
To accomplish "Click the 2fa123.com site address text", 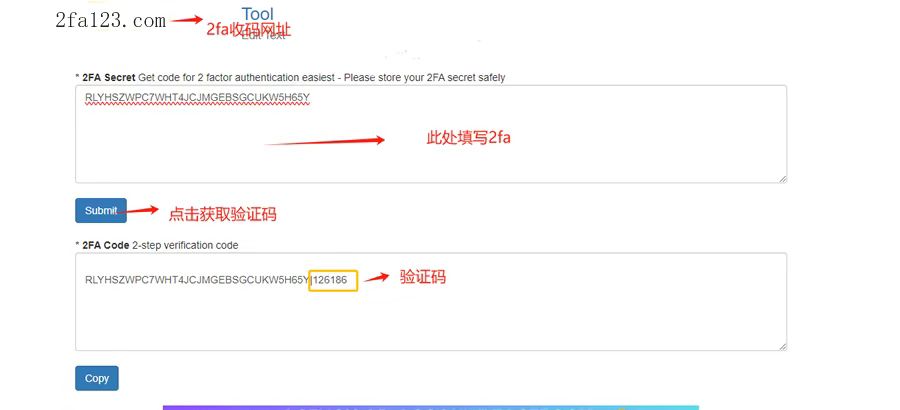I will pyautogui.click(x=110, y=21).
